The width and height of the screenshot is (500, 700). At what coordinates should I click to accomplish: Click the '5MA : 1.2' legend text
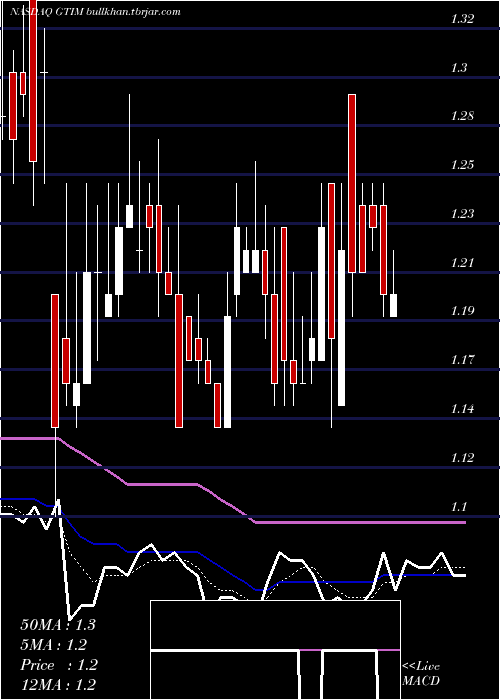click(x=54, y=645)
